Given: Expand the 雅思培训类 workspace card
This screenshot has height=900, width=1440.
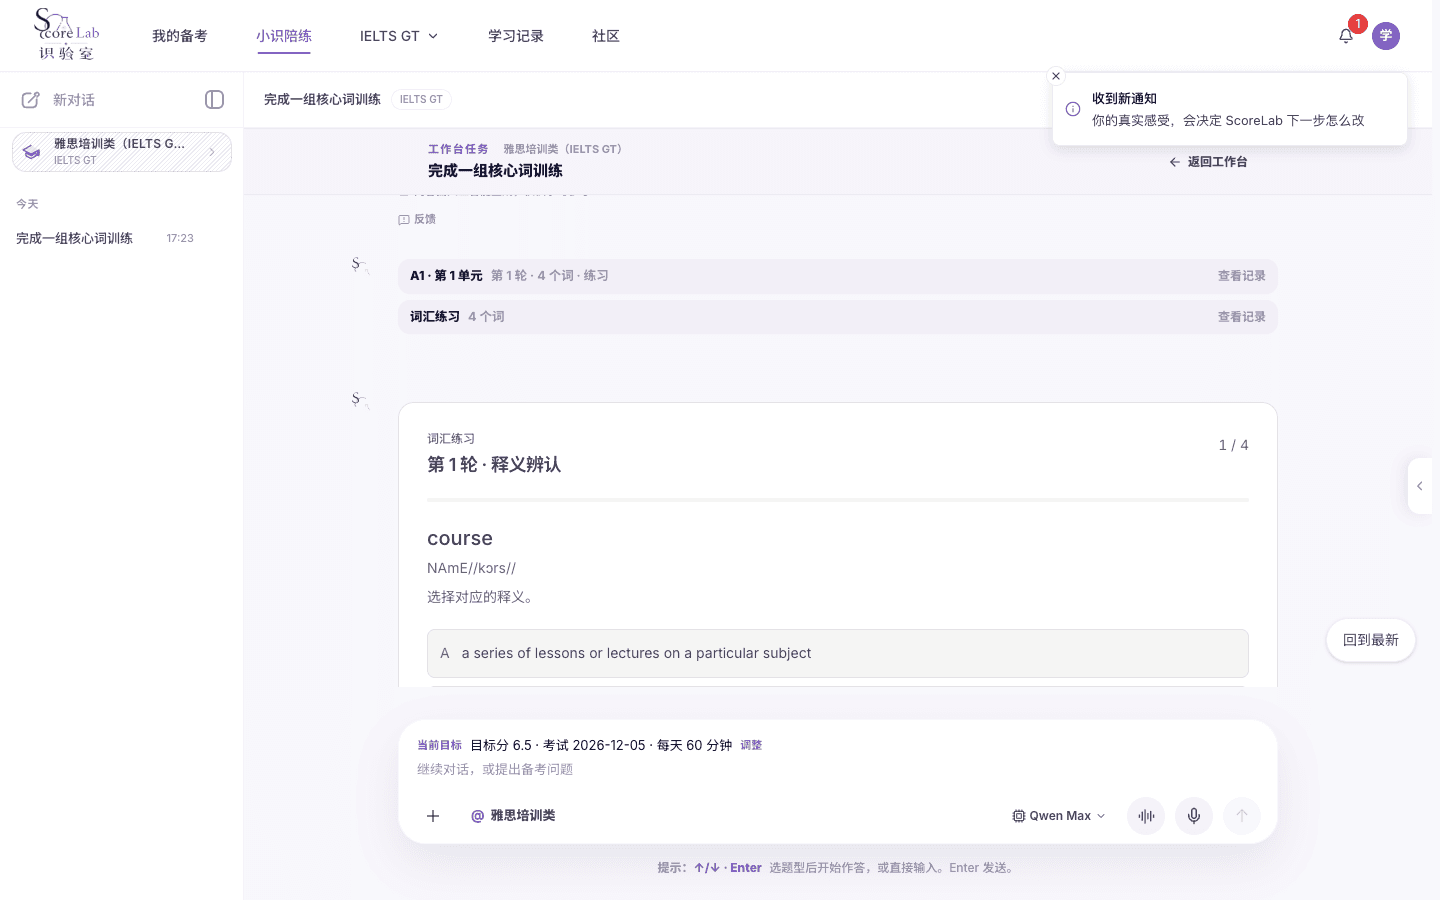Looking at the screenshot, I should point(122,152).
